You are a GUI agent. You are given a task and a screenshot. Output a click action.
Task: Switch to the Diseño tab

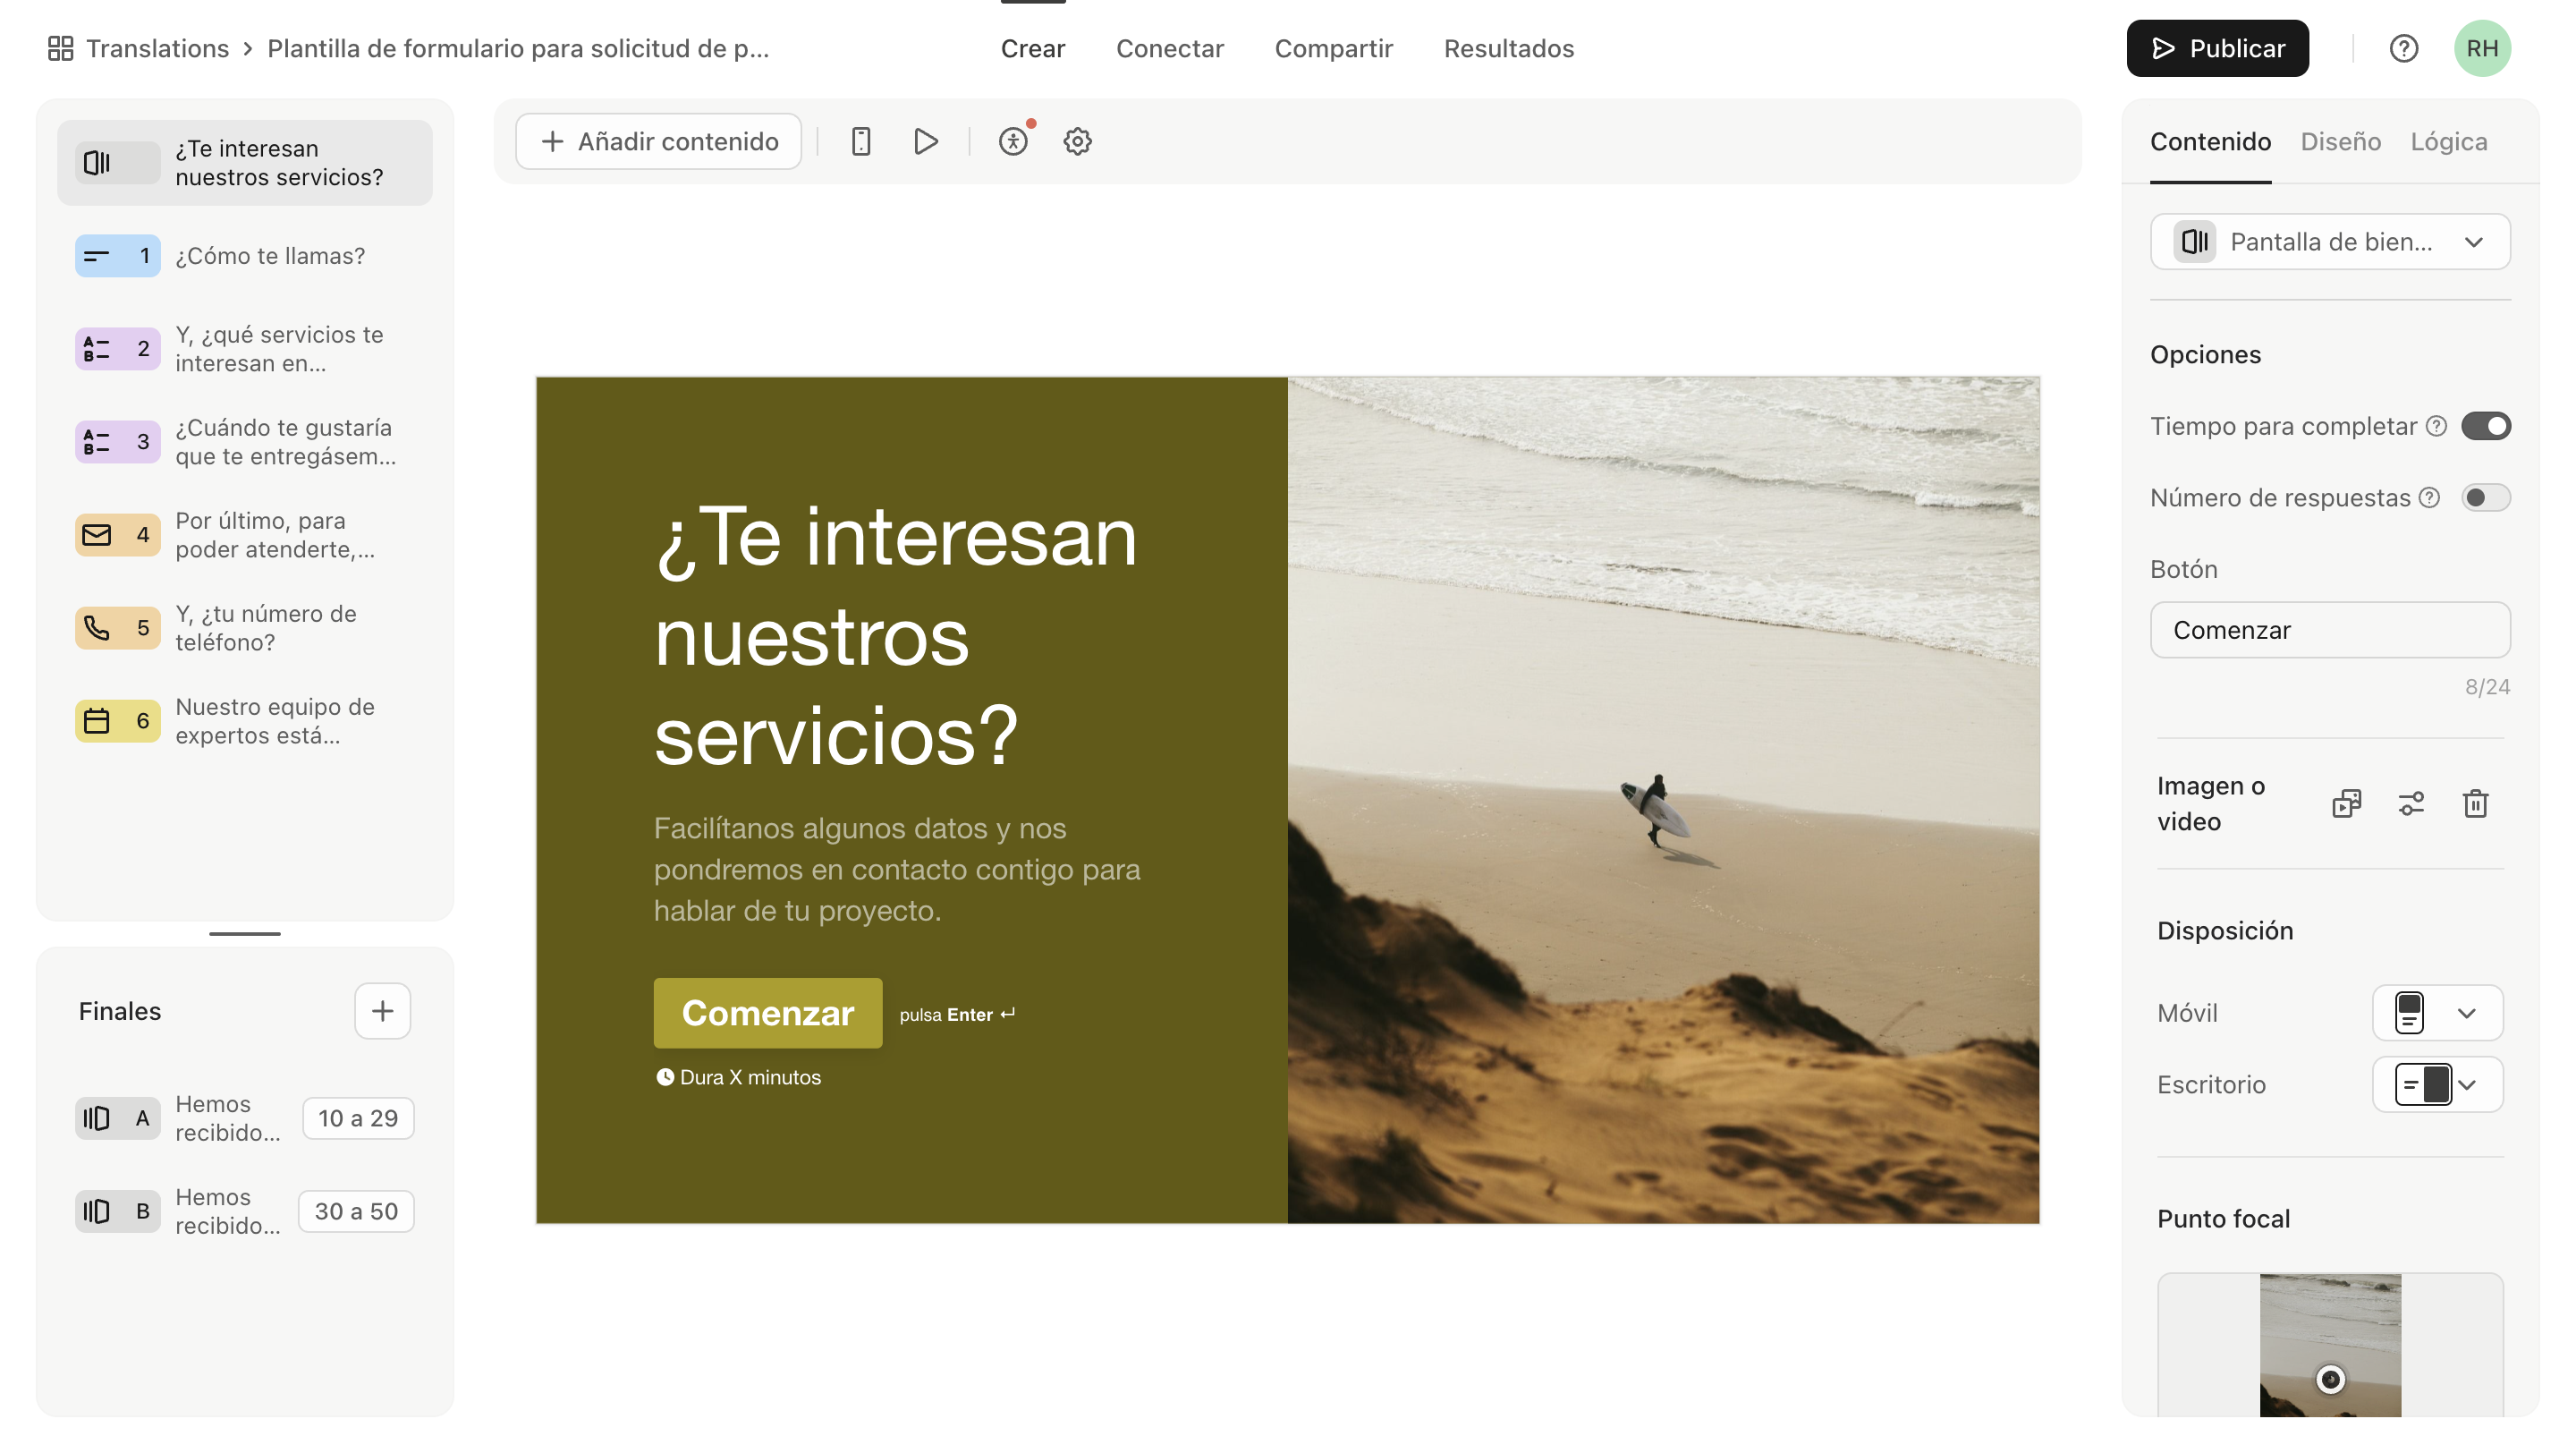pos(2340,141)
